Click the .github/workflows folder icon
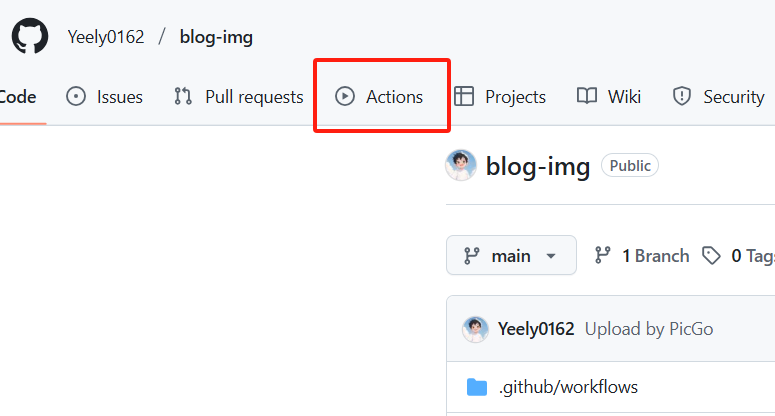This screenshot has width=775, height=416. tap(477, 387)
